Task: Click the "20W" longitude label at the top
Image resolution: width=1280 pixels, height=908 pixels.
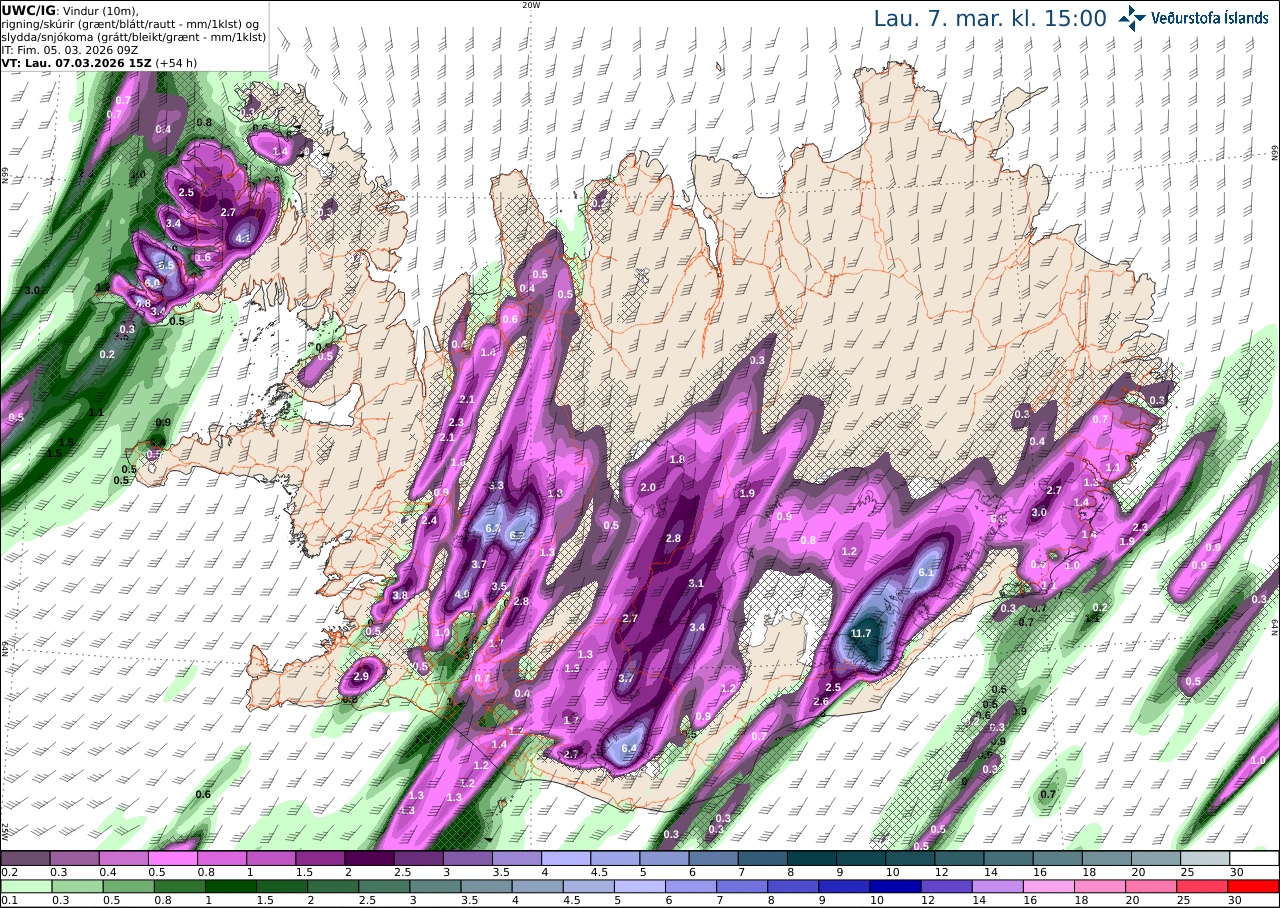Action: pyautogui.click(x=530, y=5)
